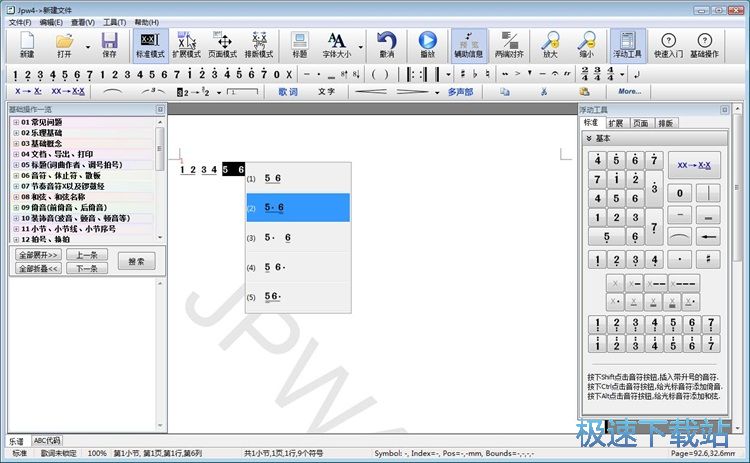Collapse the 基本 section in floating tools
Viewport: 750px width, 463px height.
click(x=589, y=138)
